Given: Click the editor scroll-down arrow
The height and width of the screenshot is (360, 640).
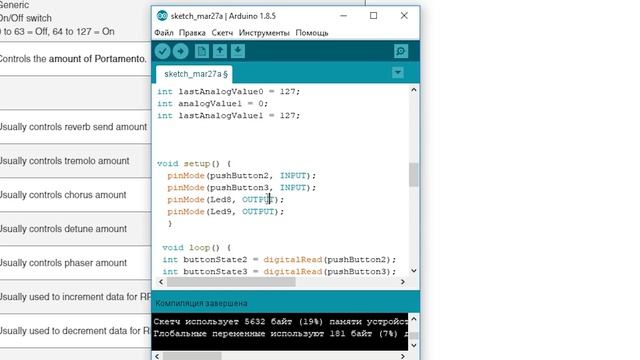Looking at the screenshot, I should pyautogui.click(x=413, y=271).
